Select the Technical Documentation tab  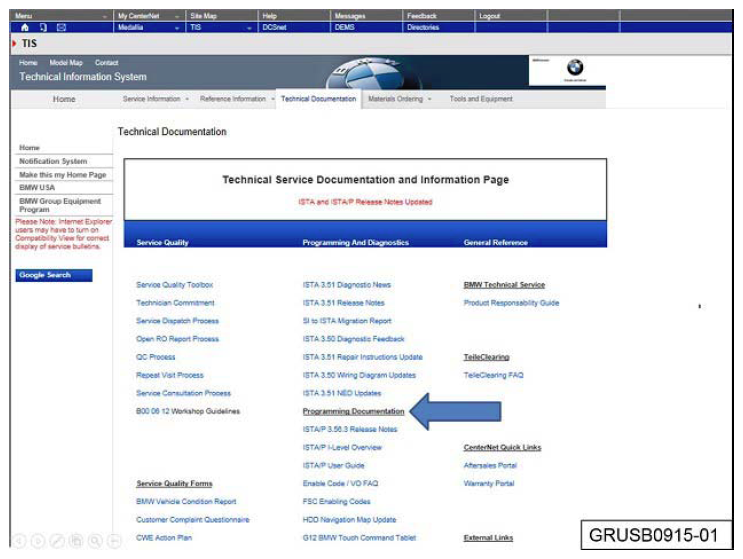pos(318,99)
